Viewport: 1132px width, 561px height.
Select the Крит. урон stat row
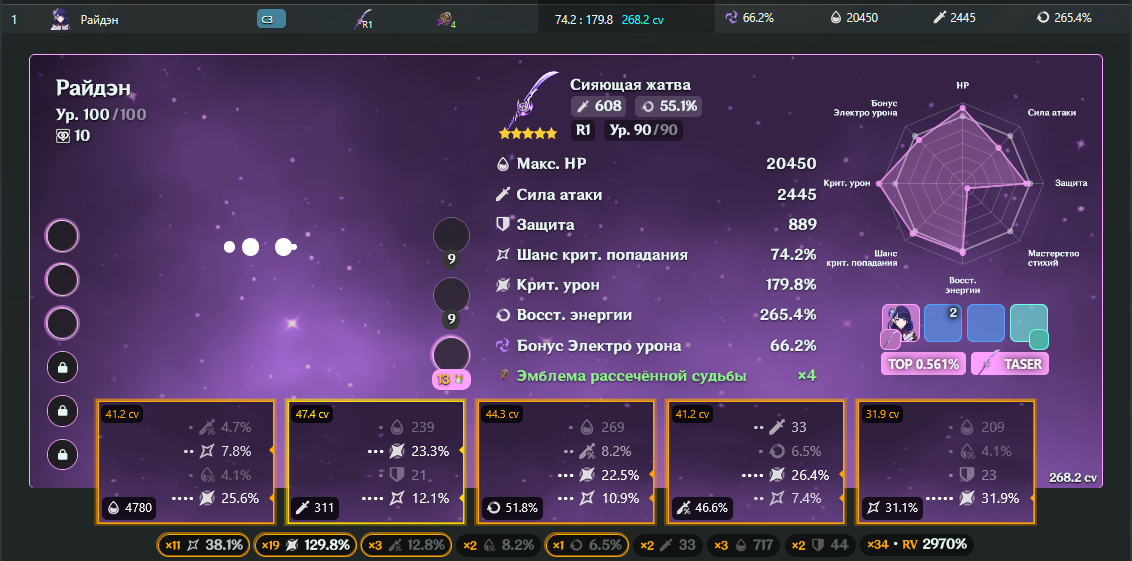pyautogui.click(x=657, y=285)
